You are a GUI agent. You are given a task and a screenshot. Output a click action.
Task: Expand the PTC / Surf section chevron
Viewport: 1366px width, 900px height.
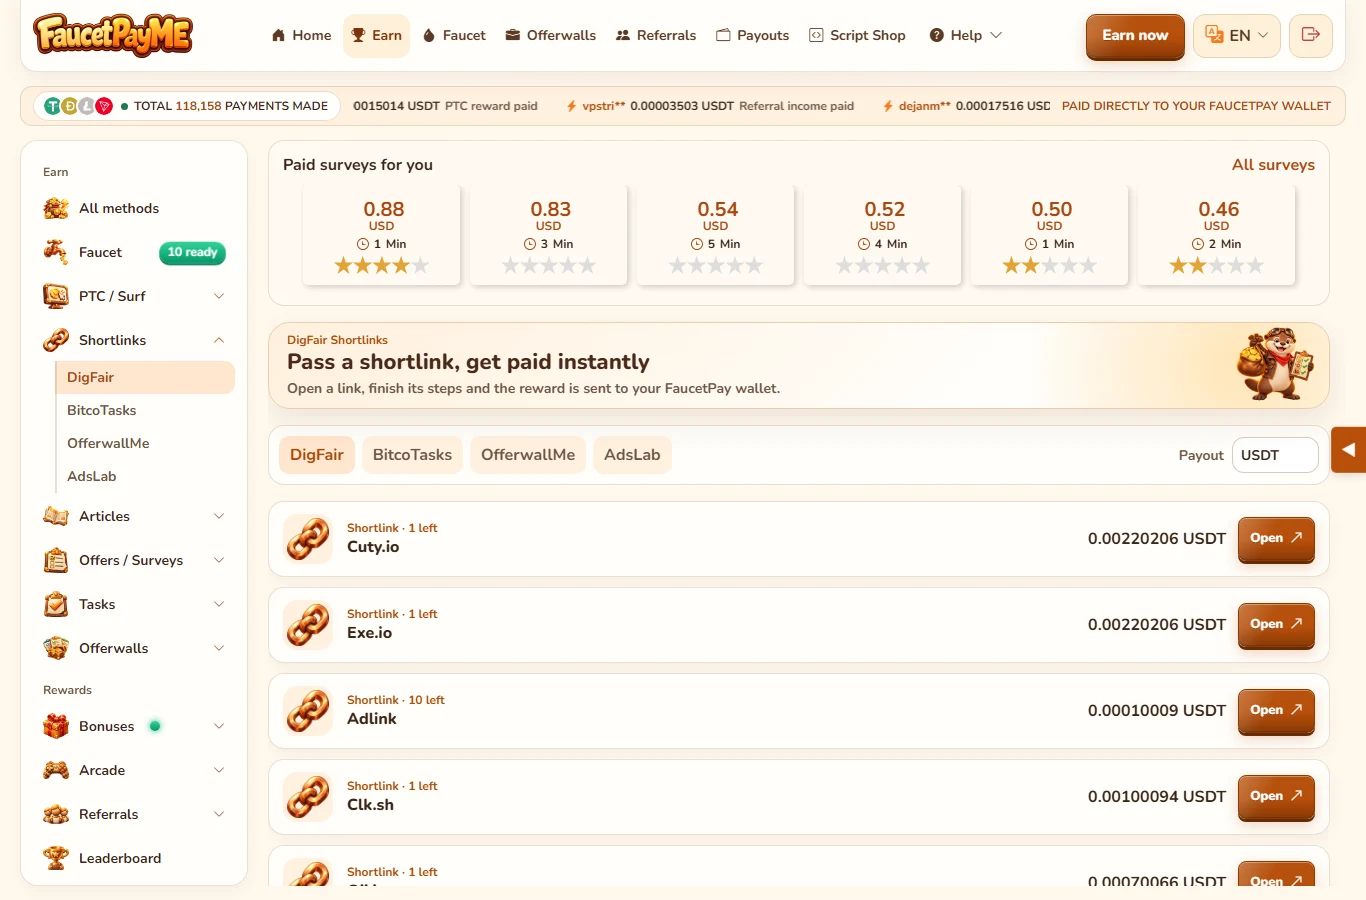(x=219, y=296)
